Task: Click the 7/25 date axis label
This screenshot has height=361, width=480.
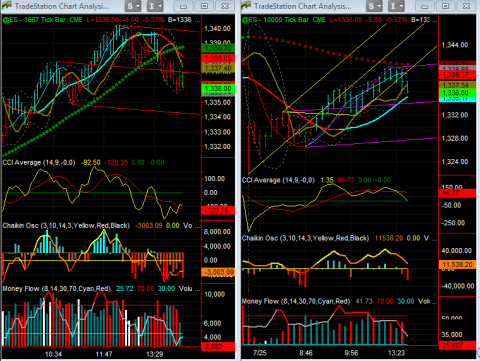Action: coord(260,353)
